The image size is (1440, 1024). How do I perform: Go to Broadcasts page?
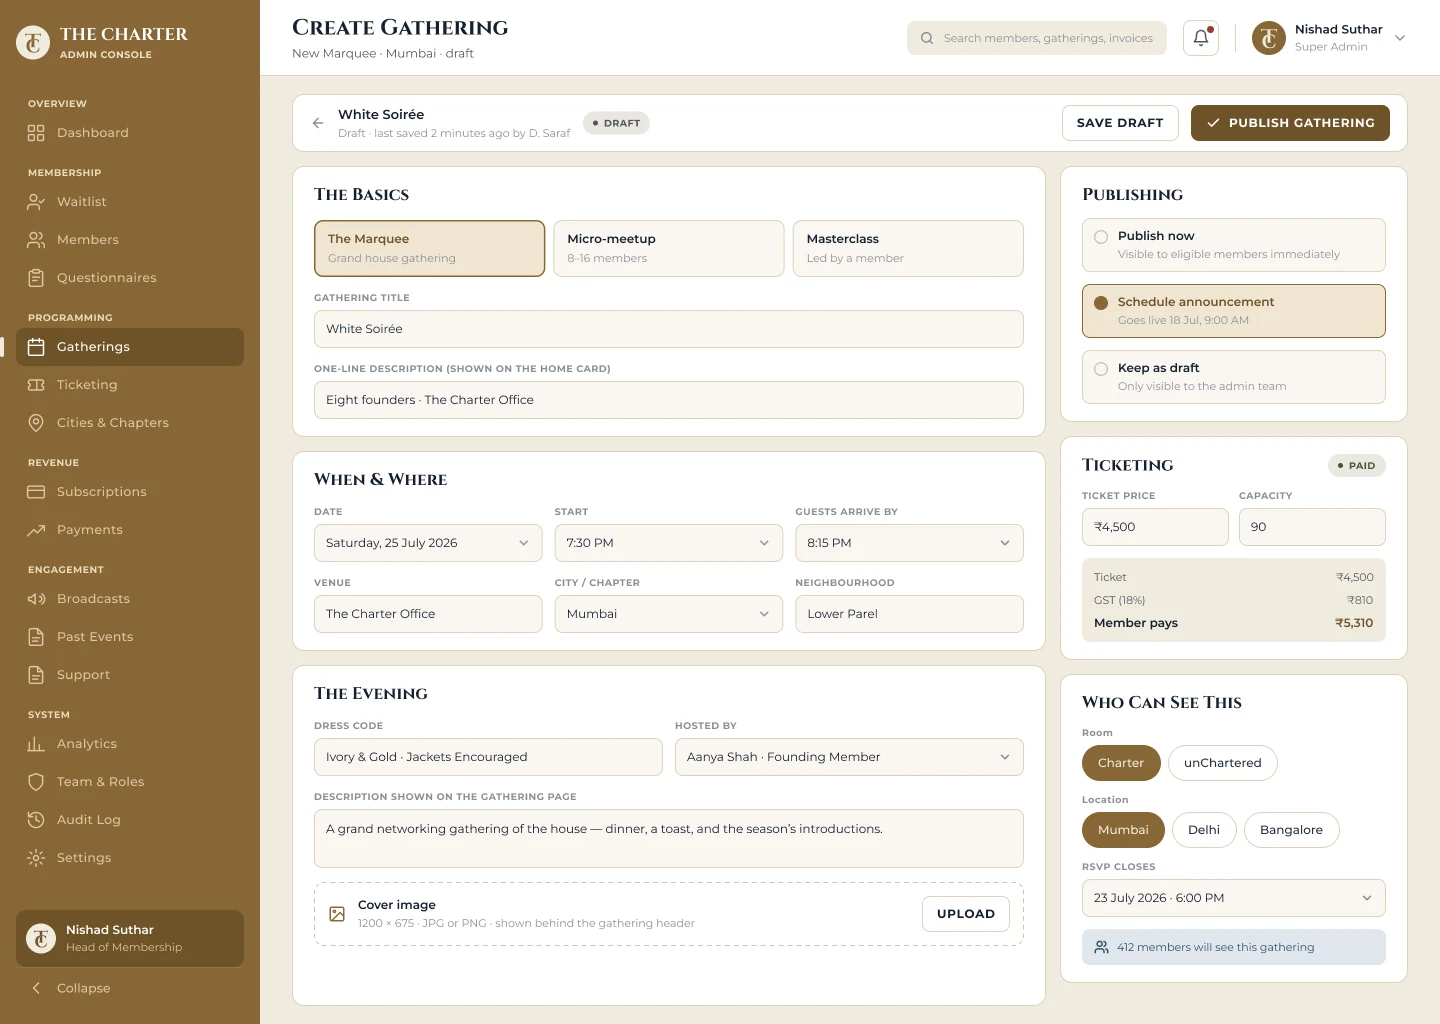(130, 599)
